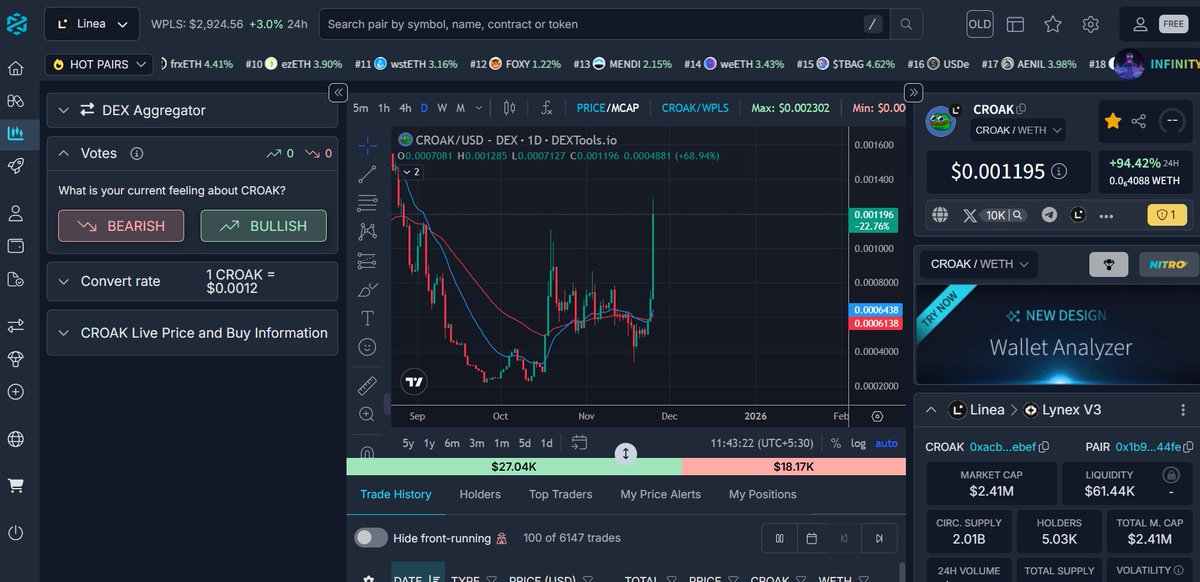Select the Text tool on the chart toolbar
The width and height of the screenshot is (1200, 582).
(x=367, y=316)
